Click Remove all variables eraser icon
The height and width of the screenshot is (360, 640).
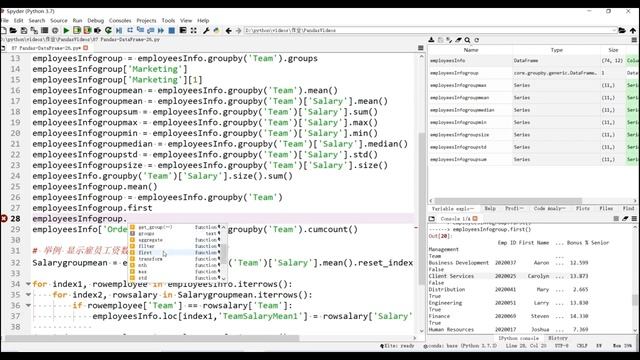[458, 40]
